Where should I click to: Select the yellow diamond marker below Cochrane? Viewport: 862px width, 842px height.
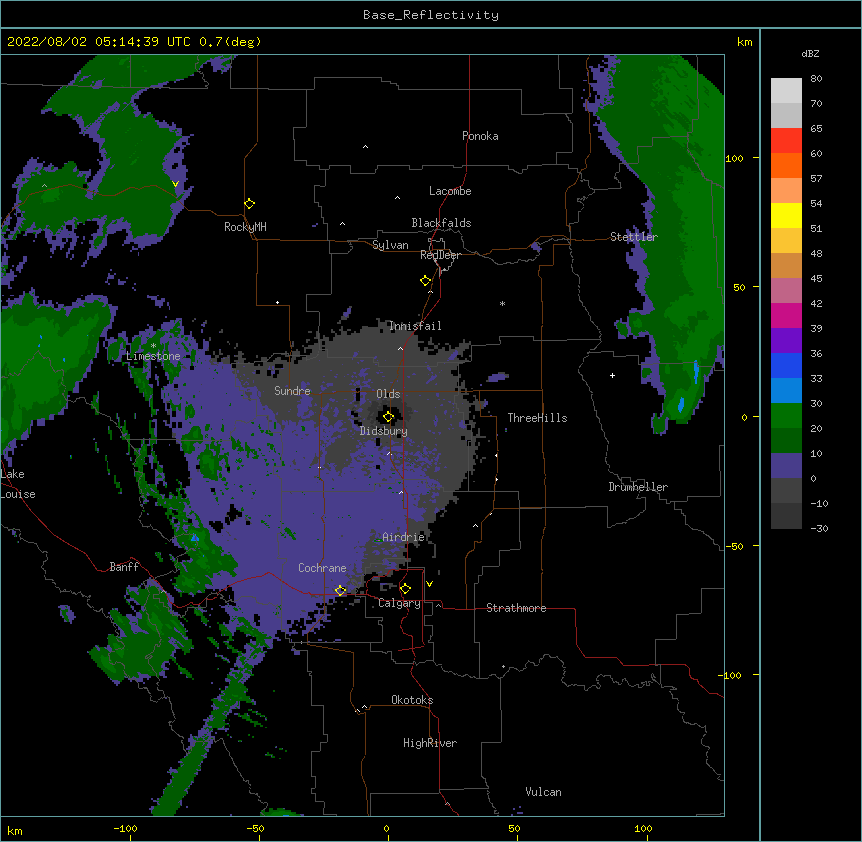(341, 590)
